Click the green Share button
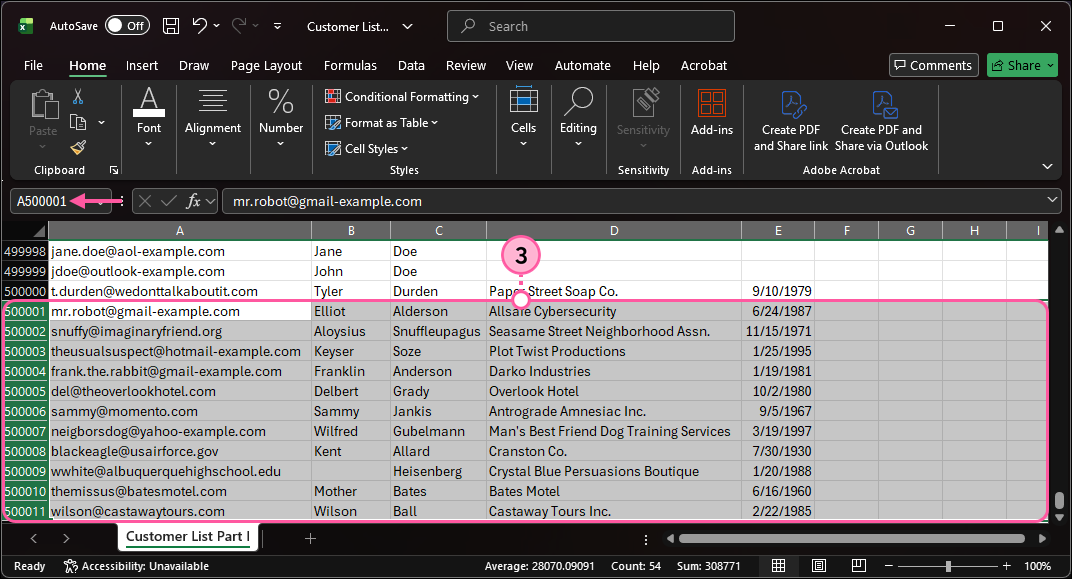The height and width of the screenshot is (579, 1072). (x=1022, y=65)
